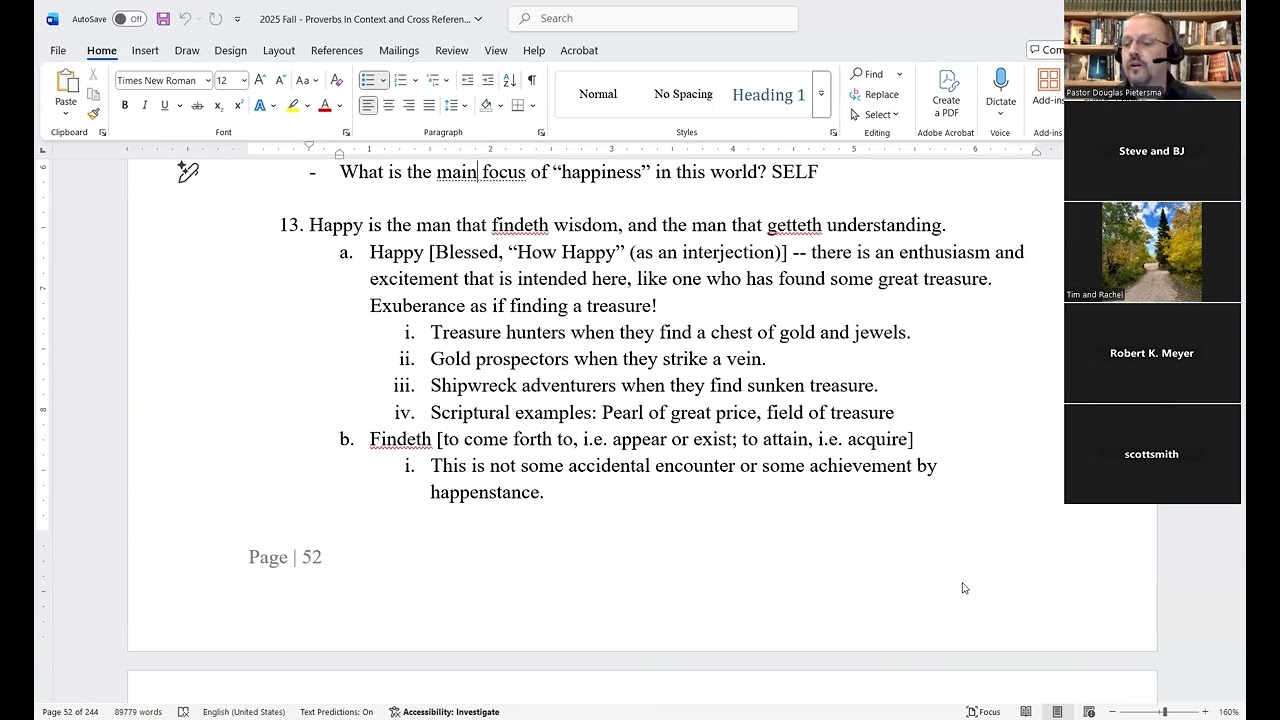Click the spelling proofing icon in status bar
The width and height of the screenshot is (1280, 720).
click(x=183, y=712)
